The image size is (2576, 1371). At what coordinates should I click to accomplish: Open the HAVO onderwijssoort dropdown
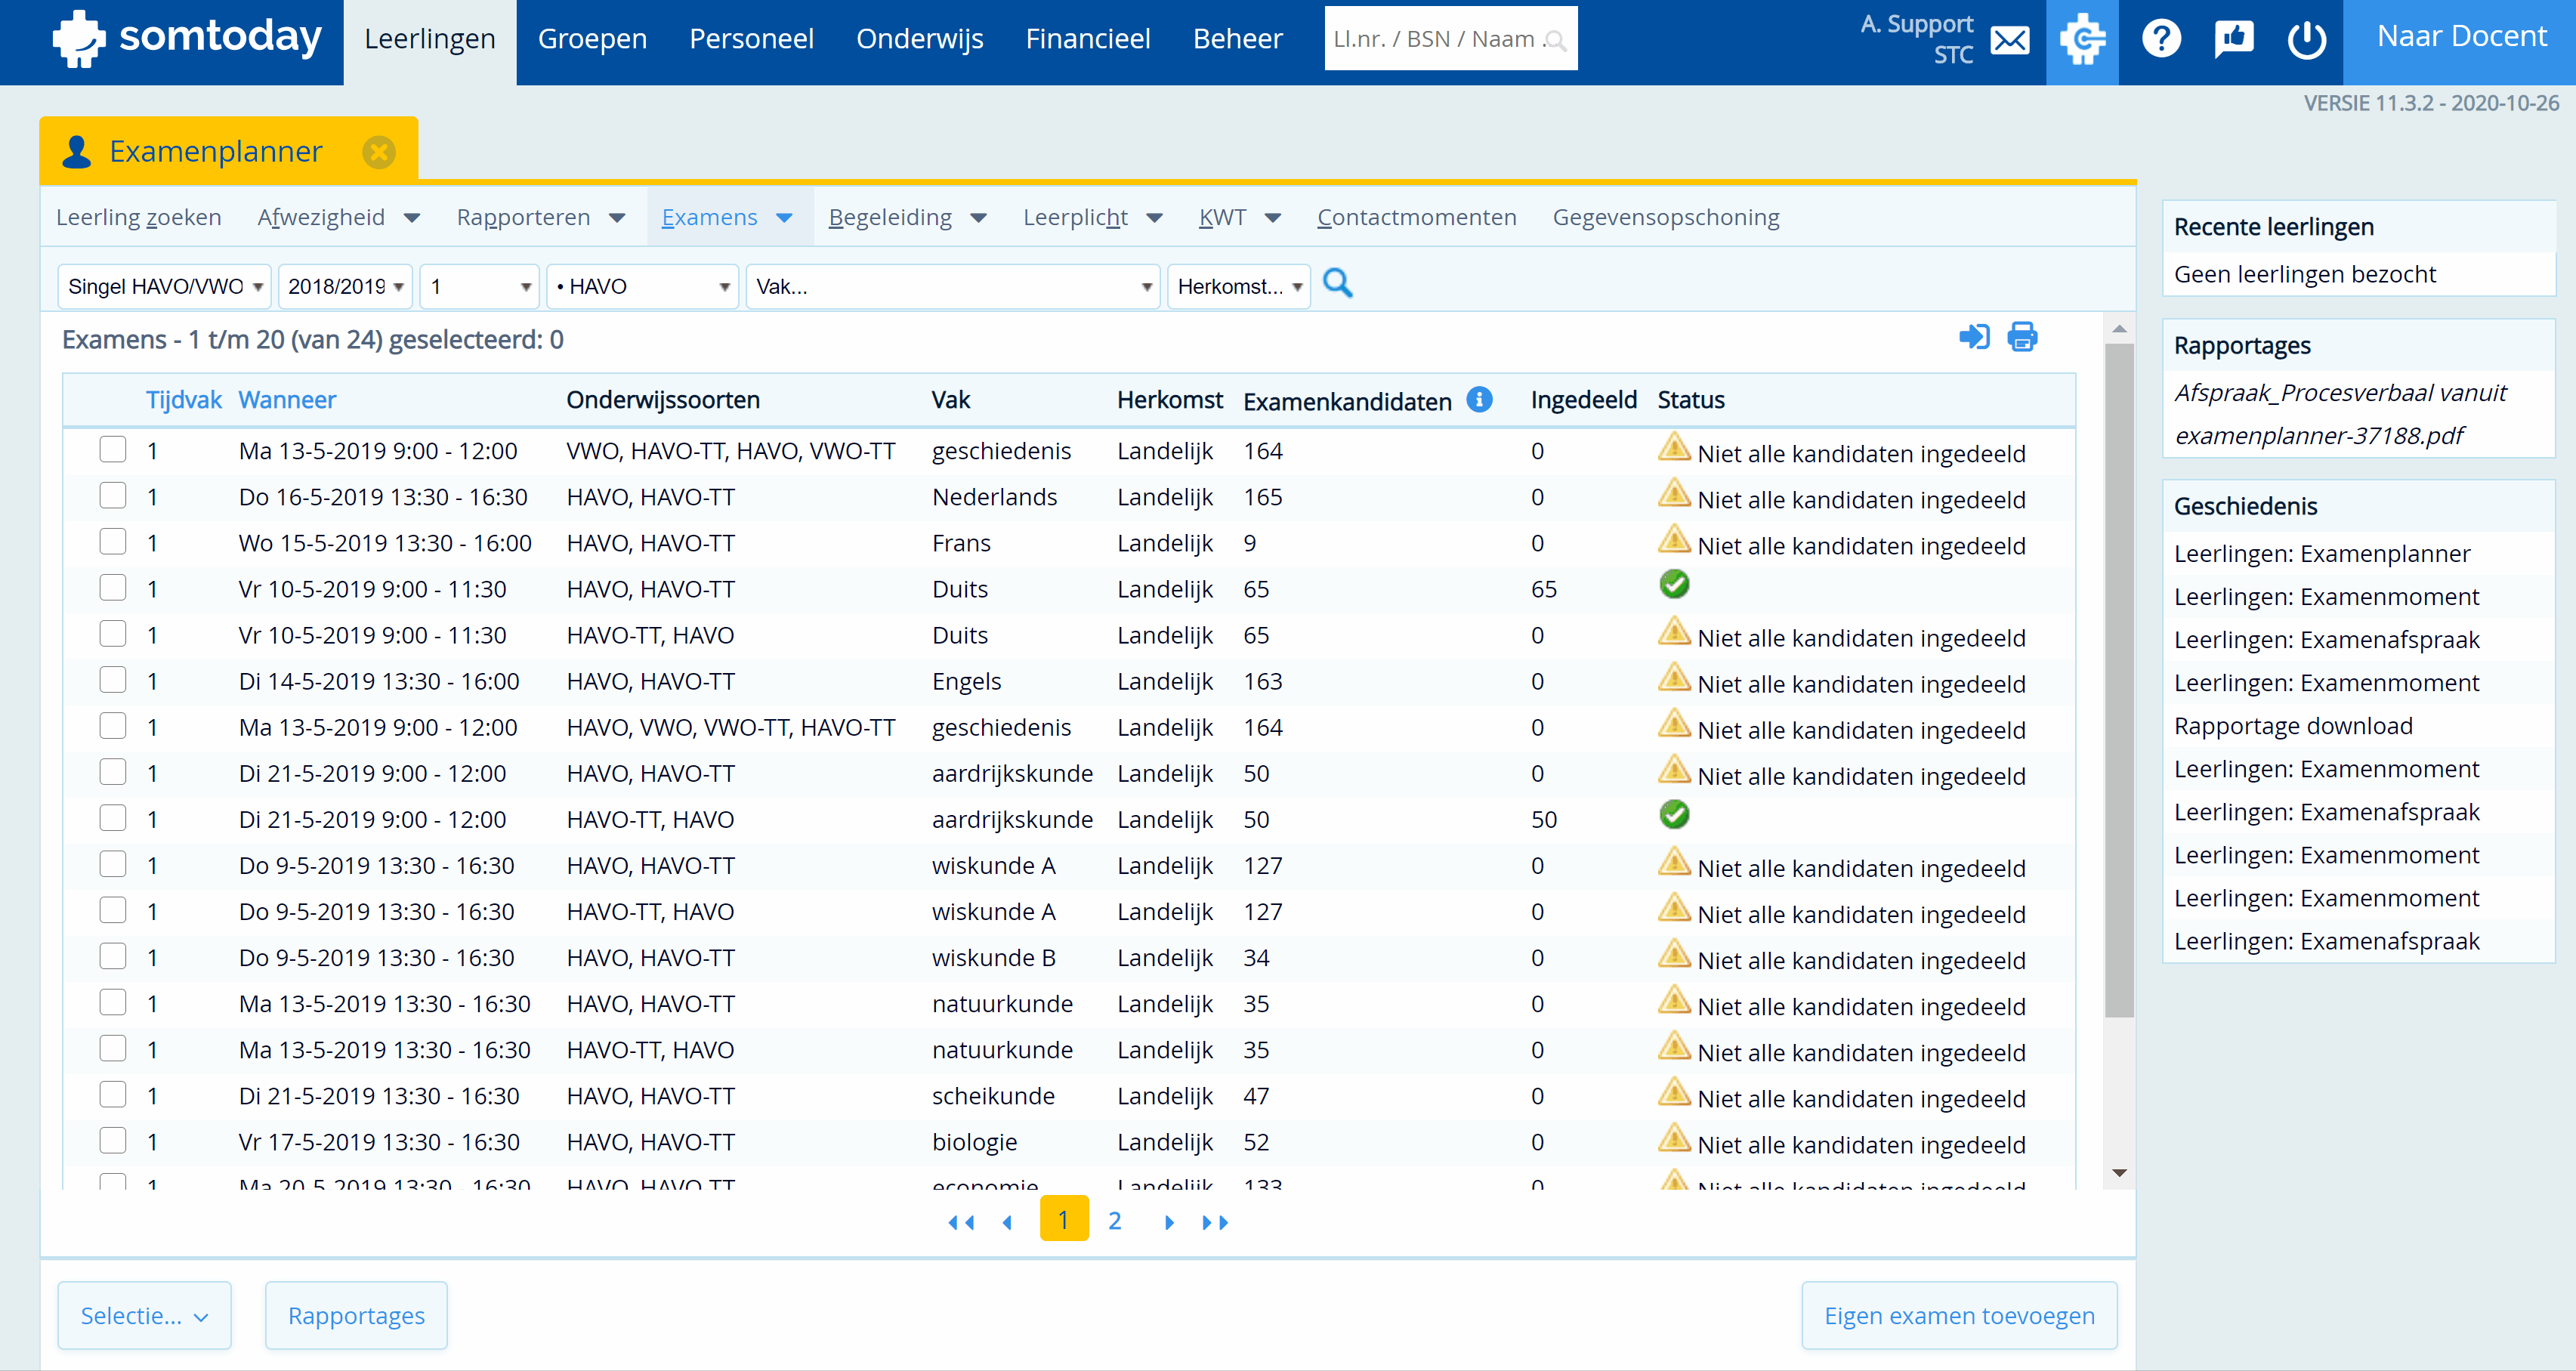click(x=642, y=287)
